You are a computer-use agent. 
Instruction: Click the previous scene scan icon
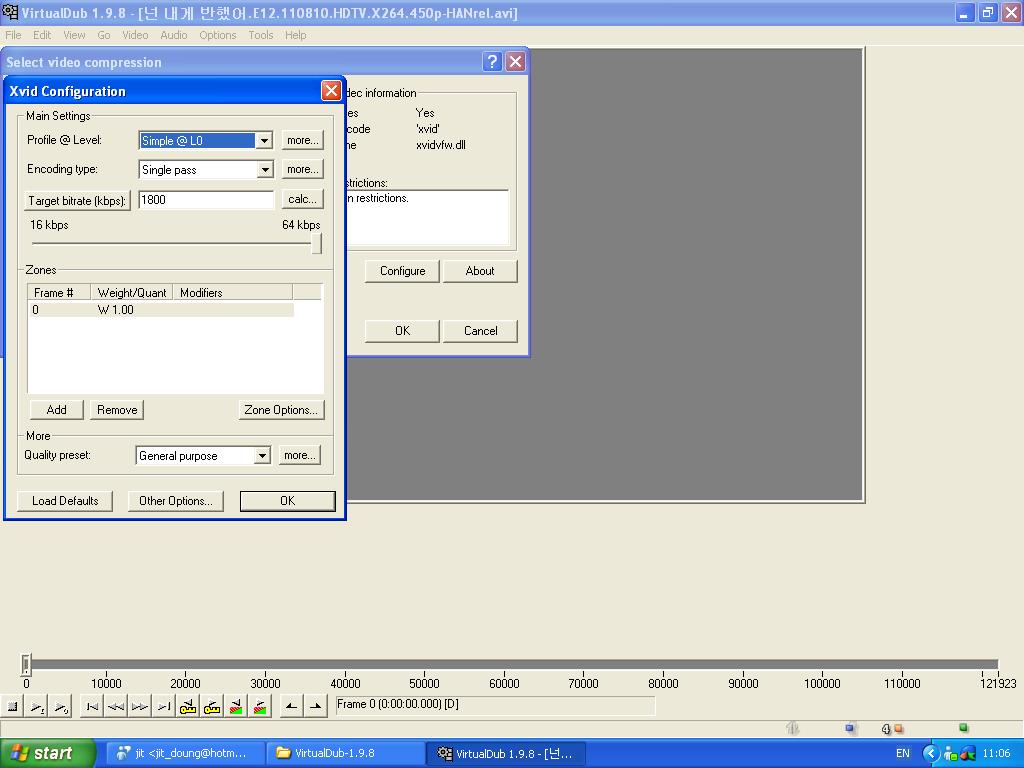(x=236, y=706)
